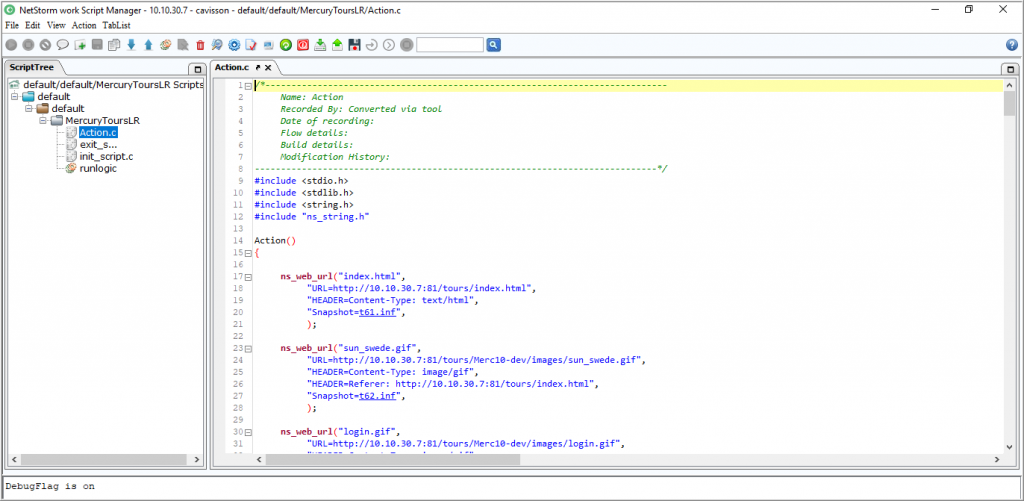The width and height of the screenshot is (1024, 501).
Task: Click the speech bubble comment icon
Action: [x=63, y=45]
